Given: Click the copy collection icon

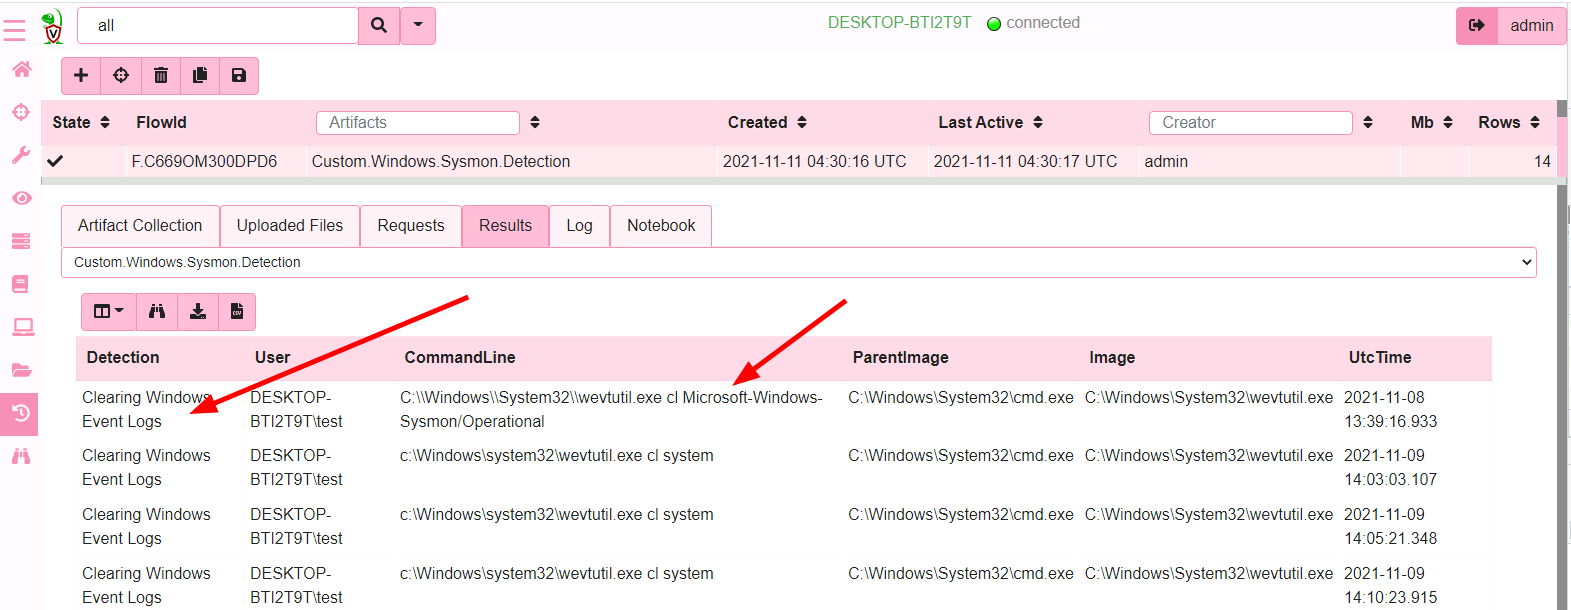Looking at the screenshot, I should (x=200, y=76).
